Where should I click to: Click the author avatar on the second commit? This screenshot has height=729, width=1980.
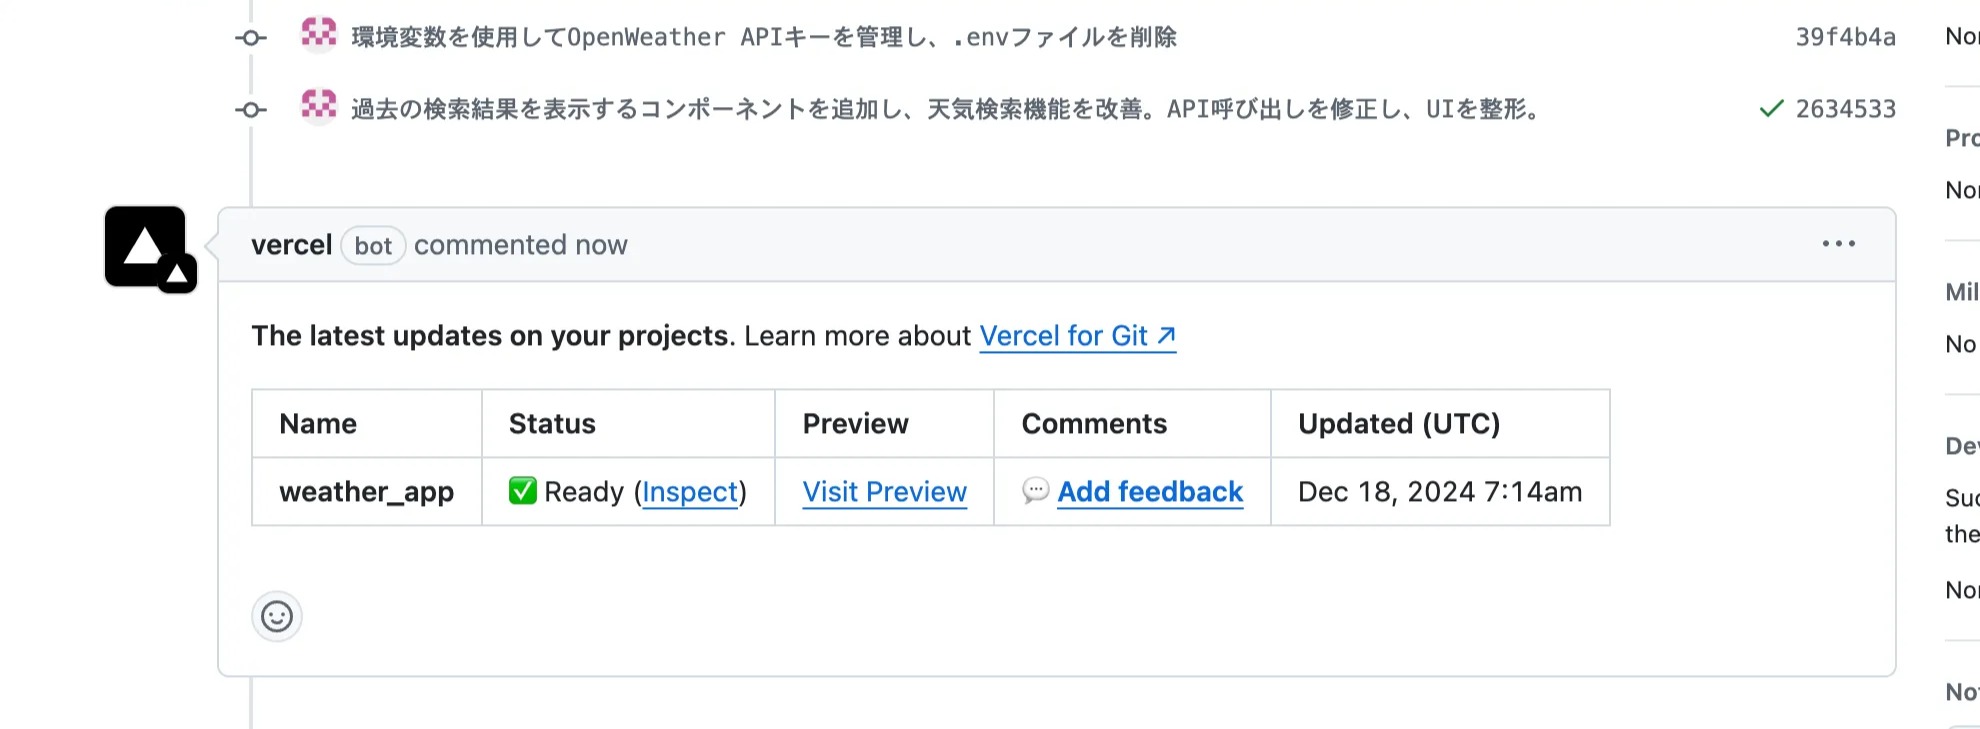pyautogui.click(x=319, y=105)
